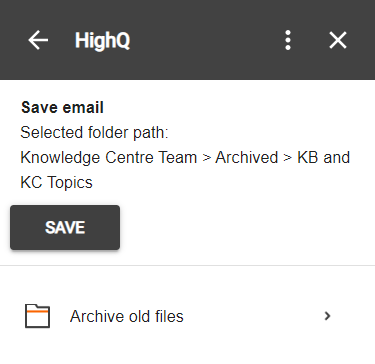Select KB and in the folder path
The width and height of the screenshot is (375, 364).
(323, 157)
